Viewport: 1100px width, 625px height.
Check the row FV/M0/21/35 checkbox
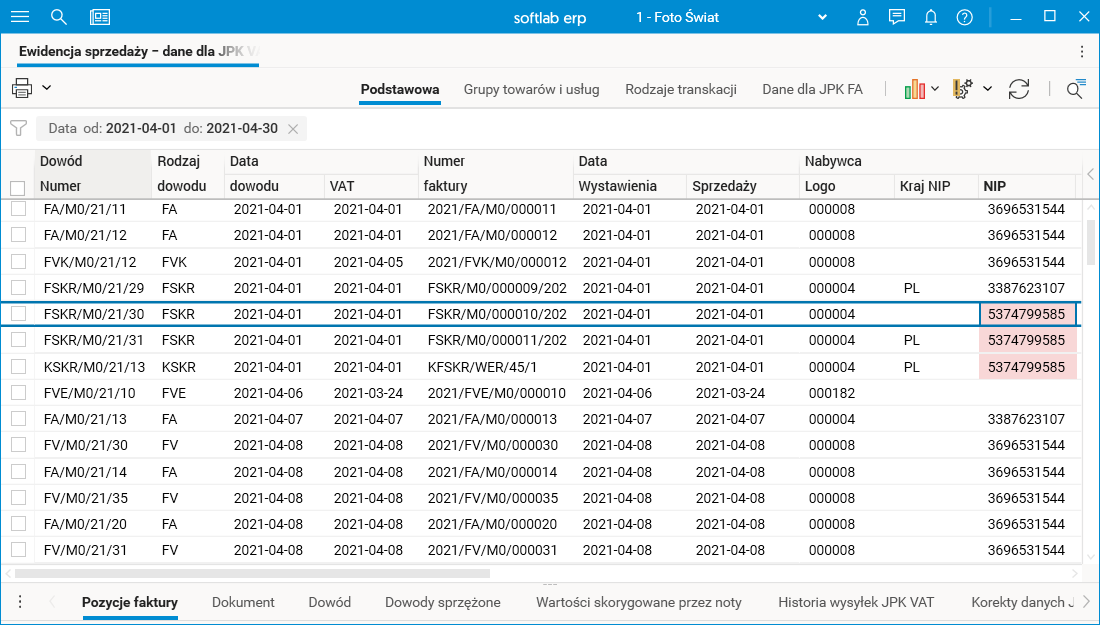(18, 497)
